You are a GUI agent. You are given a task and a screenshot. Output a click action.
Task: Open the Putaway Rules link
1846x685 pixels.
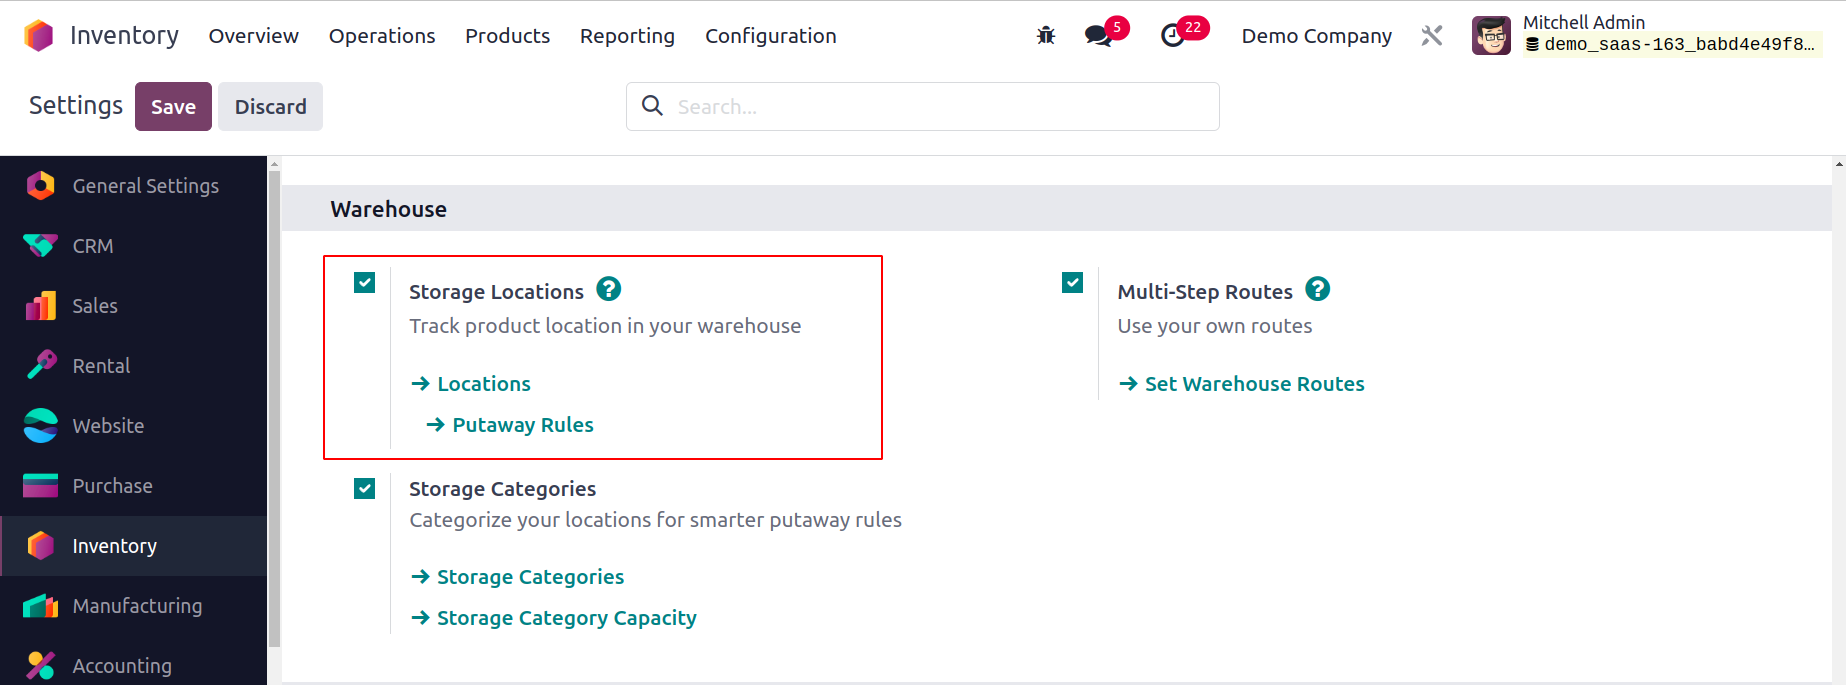click(510, 425)
